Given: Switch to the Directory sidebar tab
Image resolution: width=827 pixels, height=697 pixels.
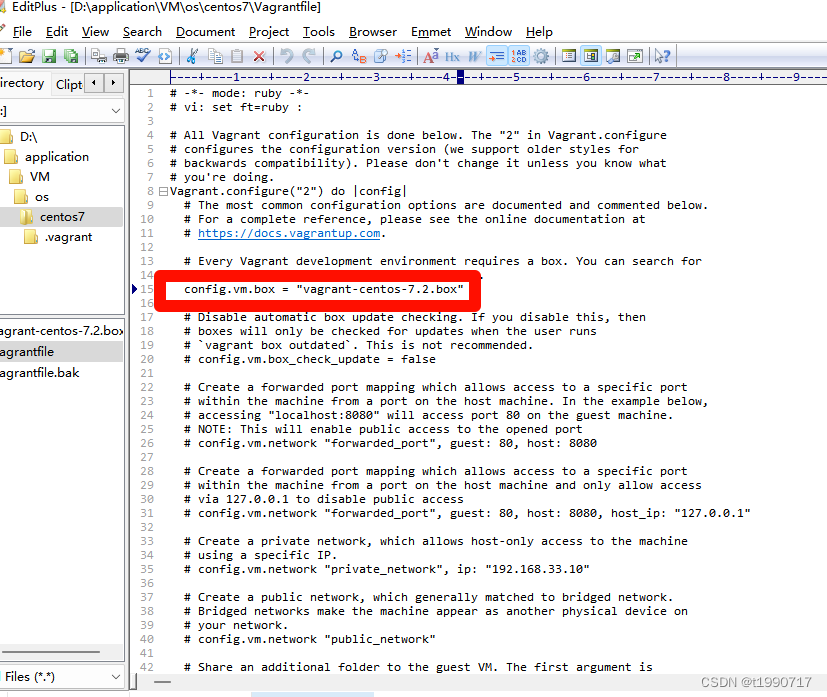Looking at the screenshot, I should coord(23,83).
